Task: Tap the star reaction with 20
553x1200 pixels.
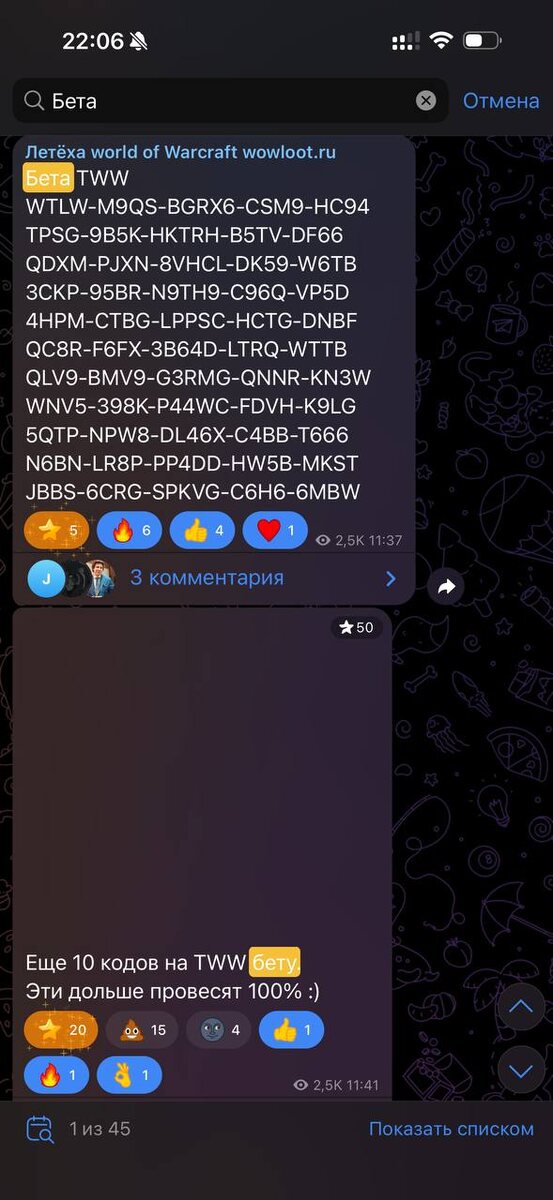Action: 60,1030
